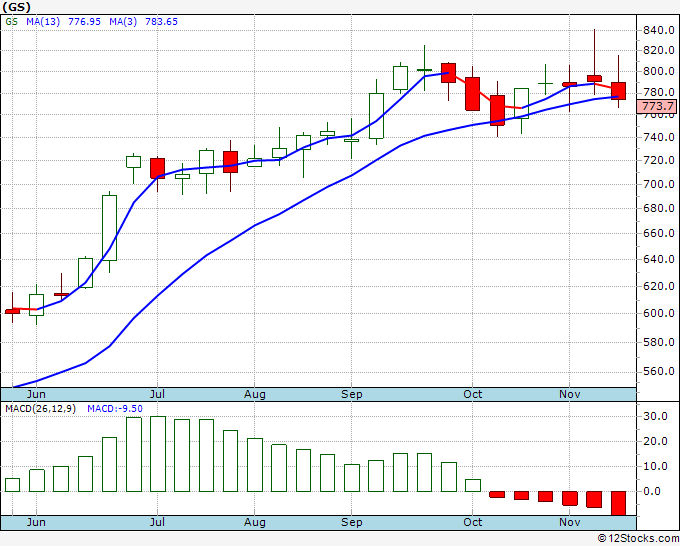
Task: Click the 773.7 current price tag
Action: click(x=658, y=106)
